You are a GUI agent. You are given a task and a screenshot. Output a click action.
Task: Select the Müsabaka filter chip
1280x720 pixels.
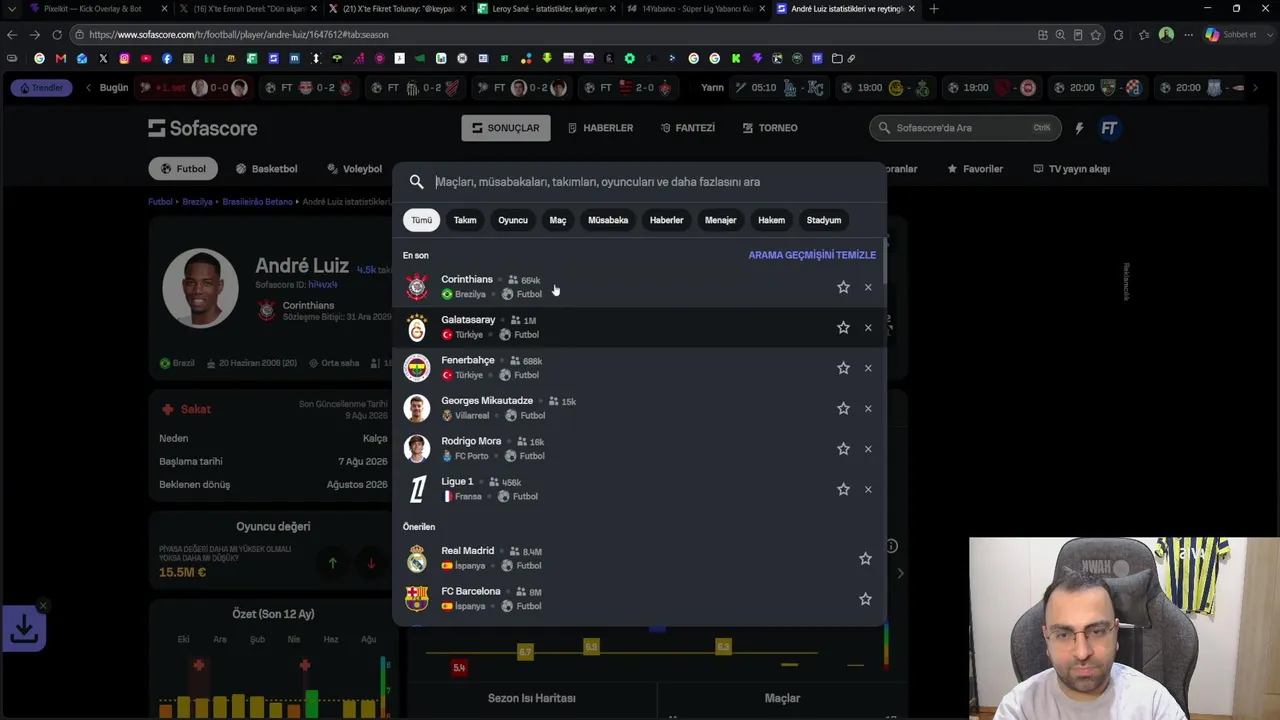[x=608, y=220]
